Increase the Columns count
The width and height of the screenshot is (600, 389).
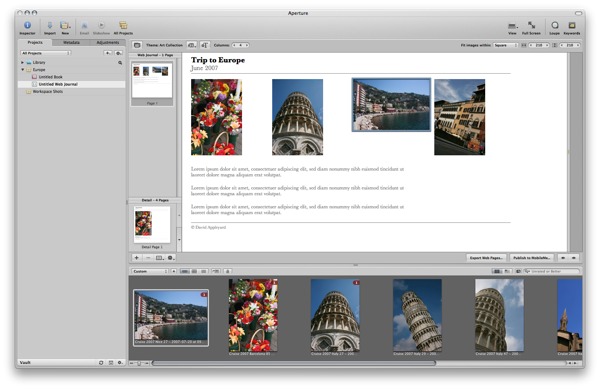point(247,45)
